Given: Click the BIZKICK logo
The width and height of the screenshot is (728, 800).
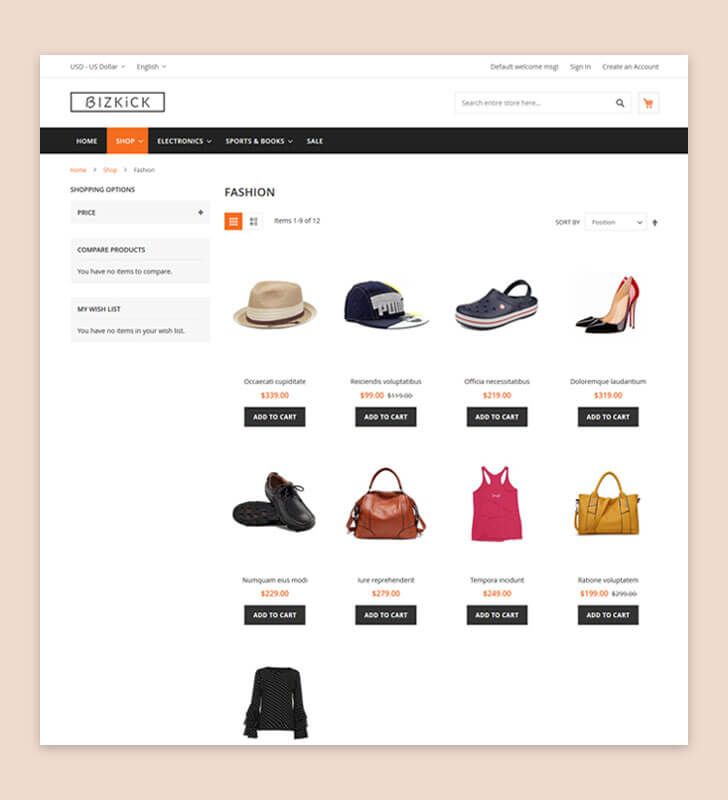Looking at the screenshot, I should 117,102.
